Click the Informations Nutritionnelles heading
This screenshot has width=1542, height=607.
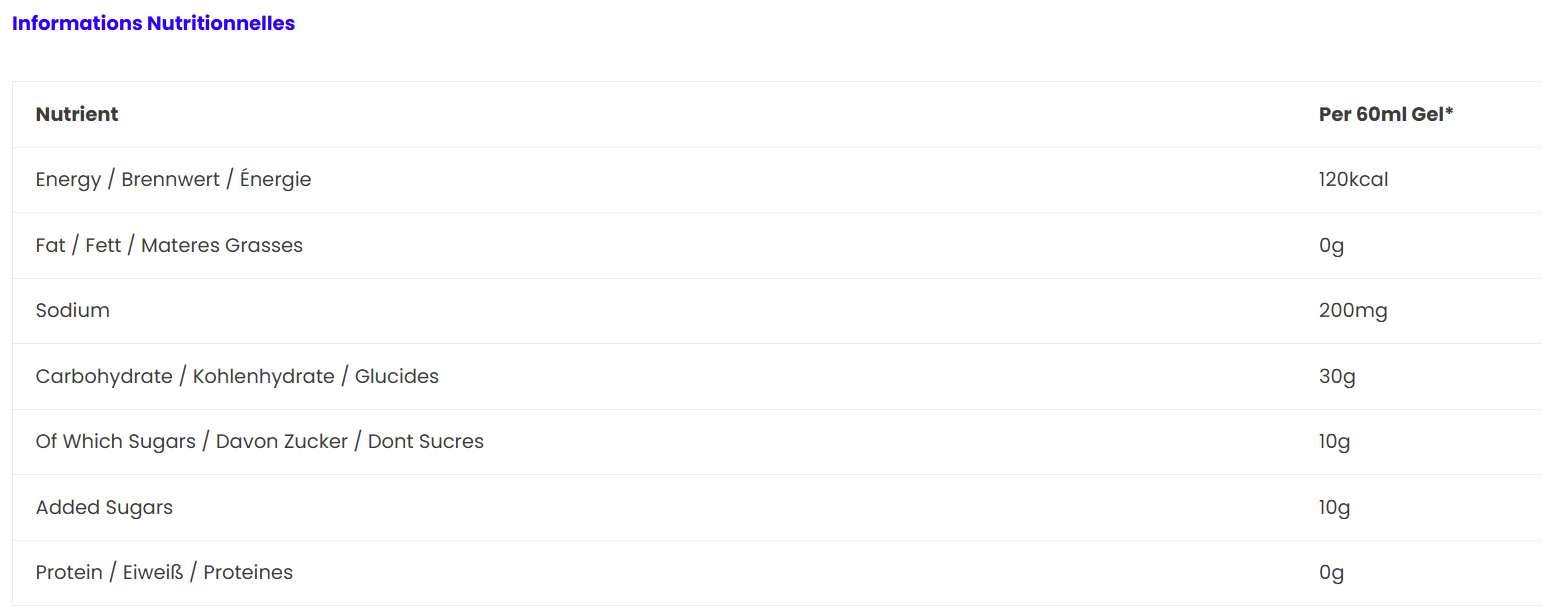coord(153,23)
